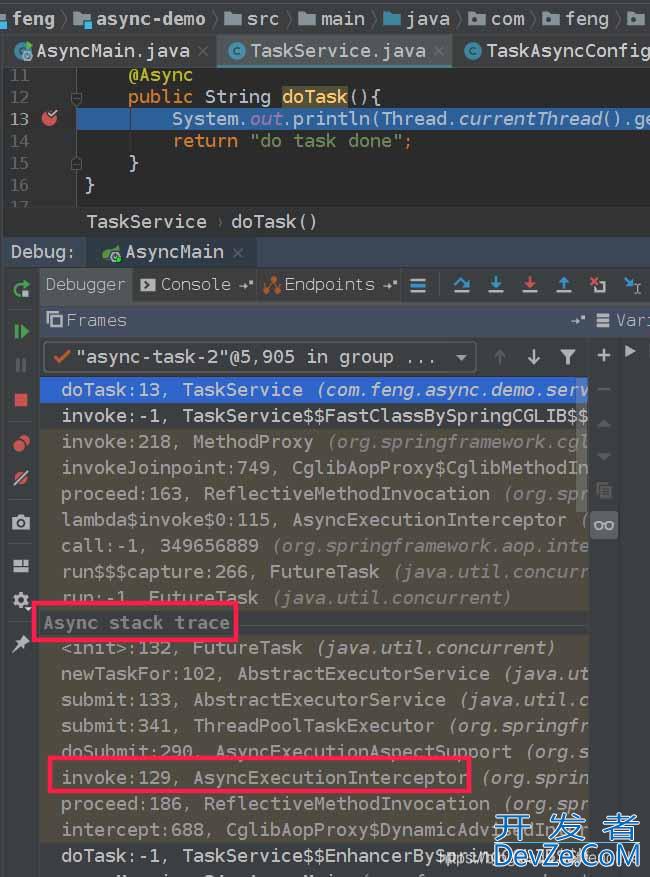The image size is (650, 877).
Task: Resume program execution
Action: pos(21,331)
